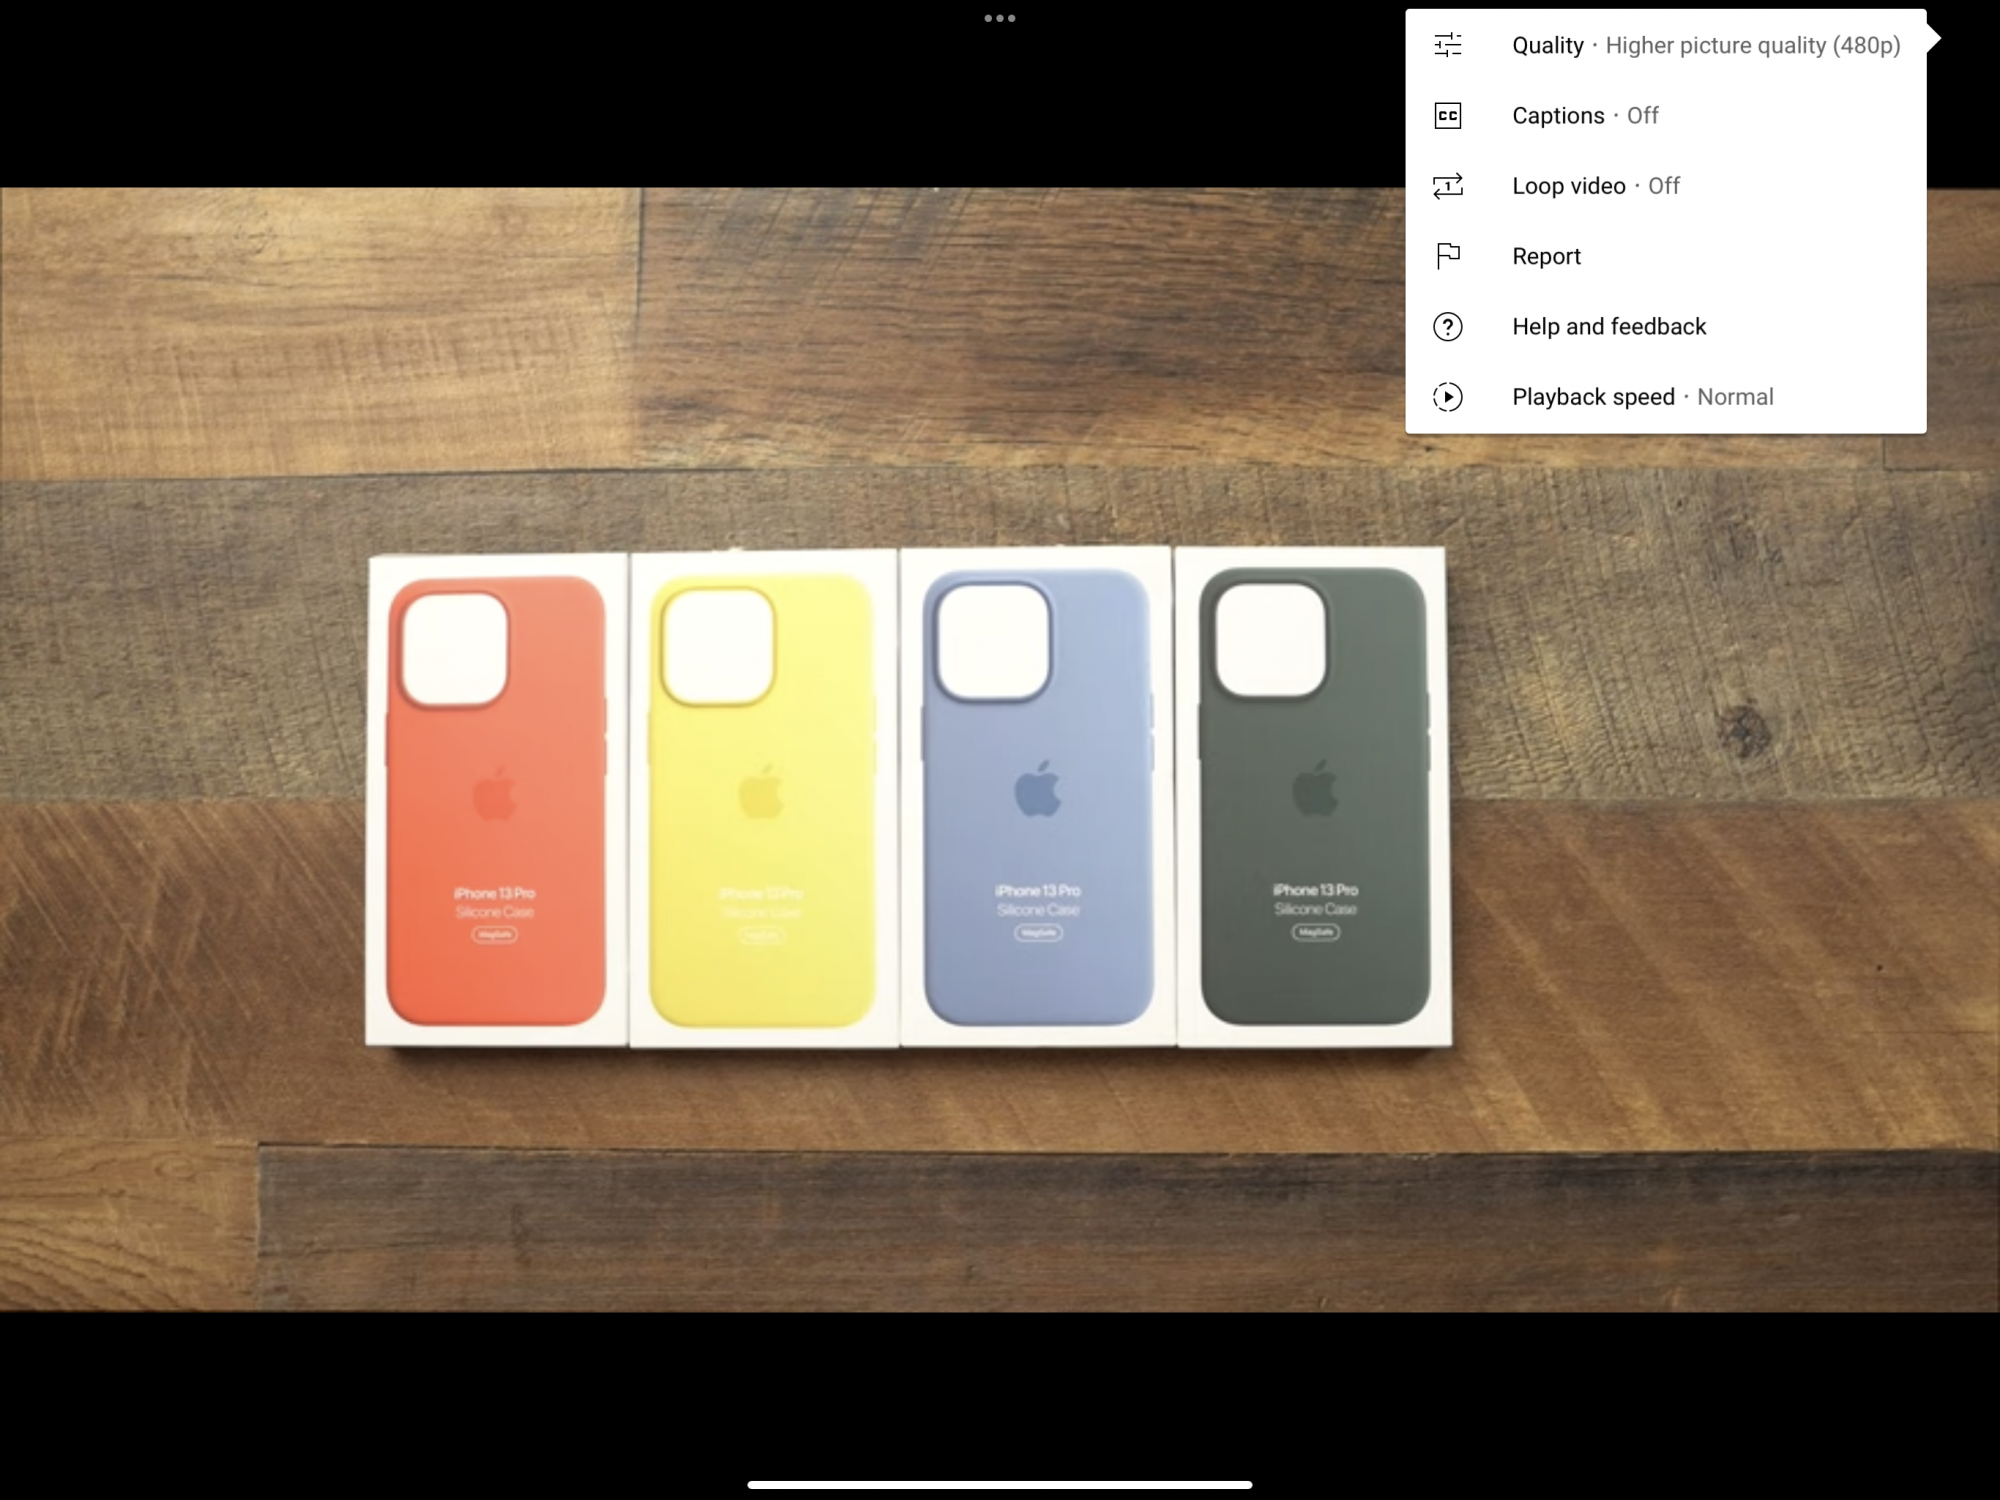Screen dimensions: 2000x1500
Task: Tap the three-dot multitasking icon at top
Action: point(999,18)
